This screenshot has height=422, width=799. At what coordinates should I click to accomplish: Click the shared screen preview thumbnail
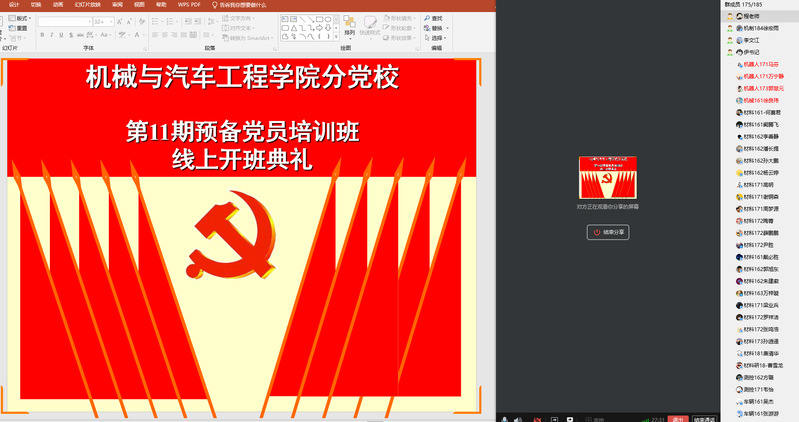pos(608,177)
